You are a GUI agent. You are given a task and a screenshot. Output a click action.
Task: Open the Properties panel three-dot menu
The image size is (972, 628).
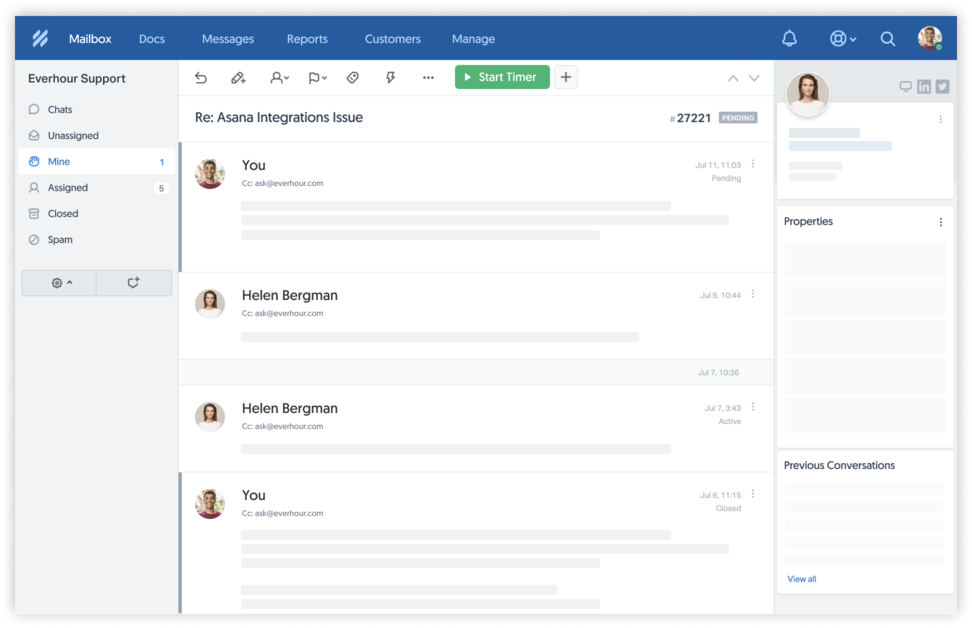(940, 221)
